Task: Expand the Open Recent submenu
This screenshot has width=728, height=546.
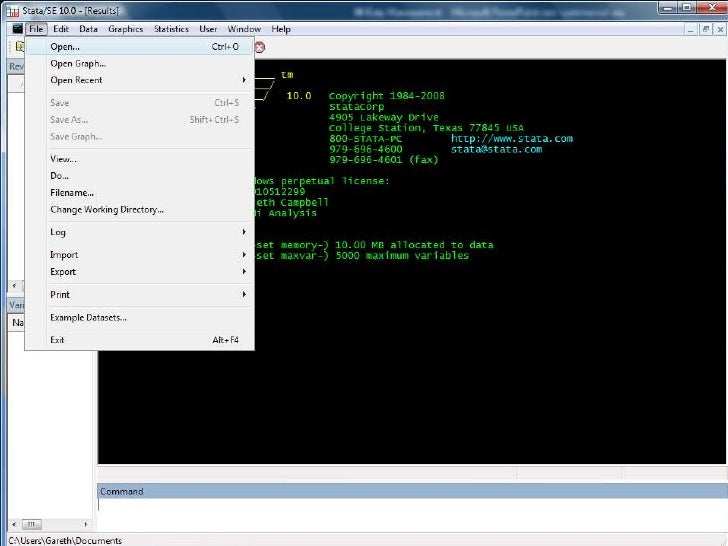Action: click(139, 80)
